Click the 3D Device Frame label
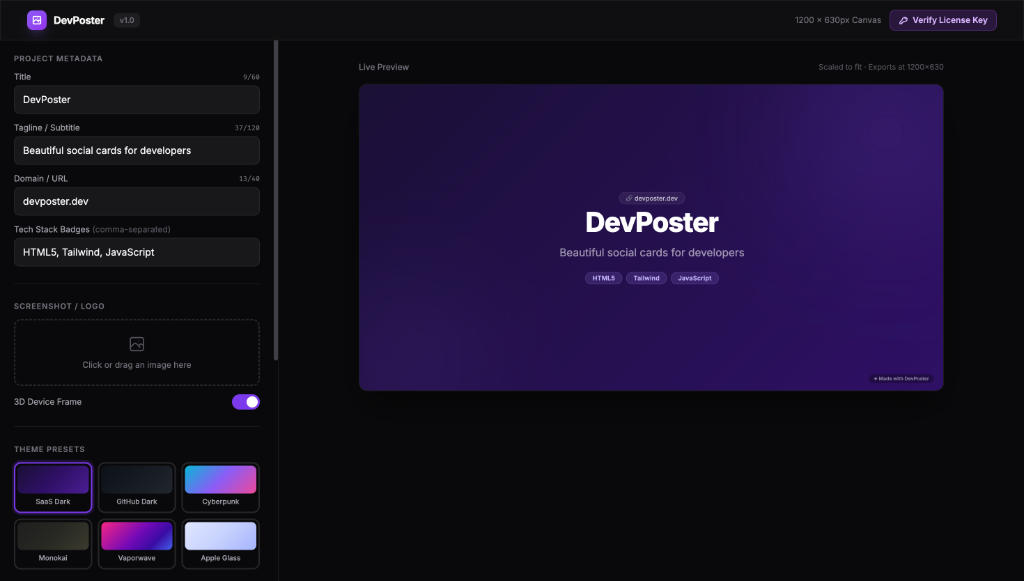This screenshot has width=1024, height=581. tap(48, 402)
